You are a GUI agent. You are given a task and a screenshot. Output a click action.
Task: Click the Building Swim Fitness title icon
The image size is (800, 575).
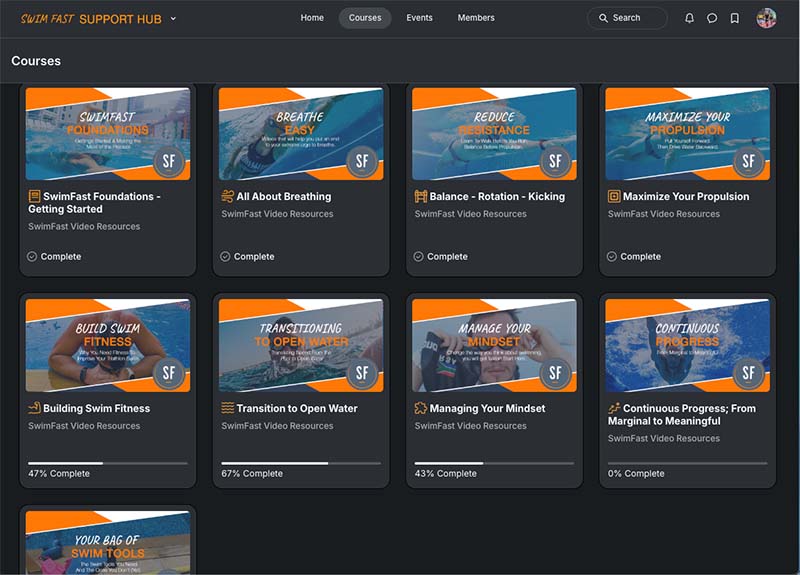[x=34, y=408]
